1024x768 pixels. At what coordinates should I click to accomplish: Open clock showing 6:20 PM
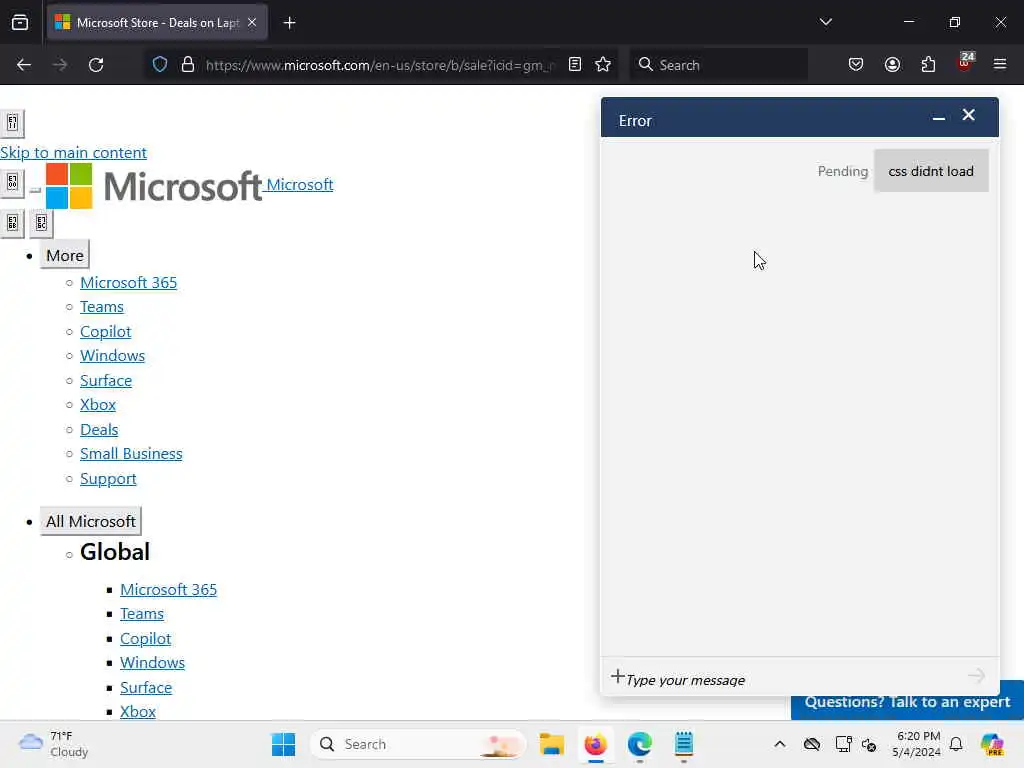point(917,744)
